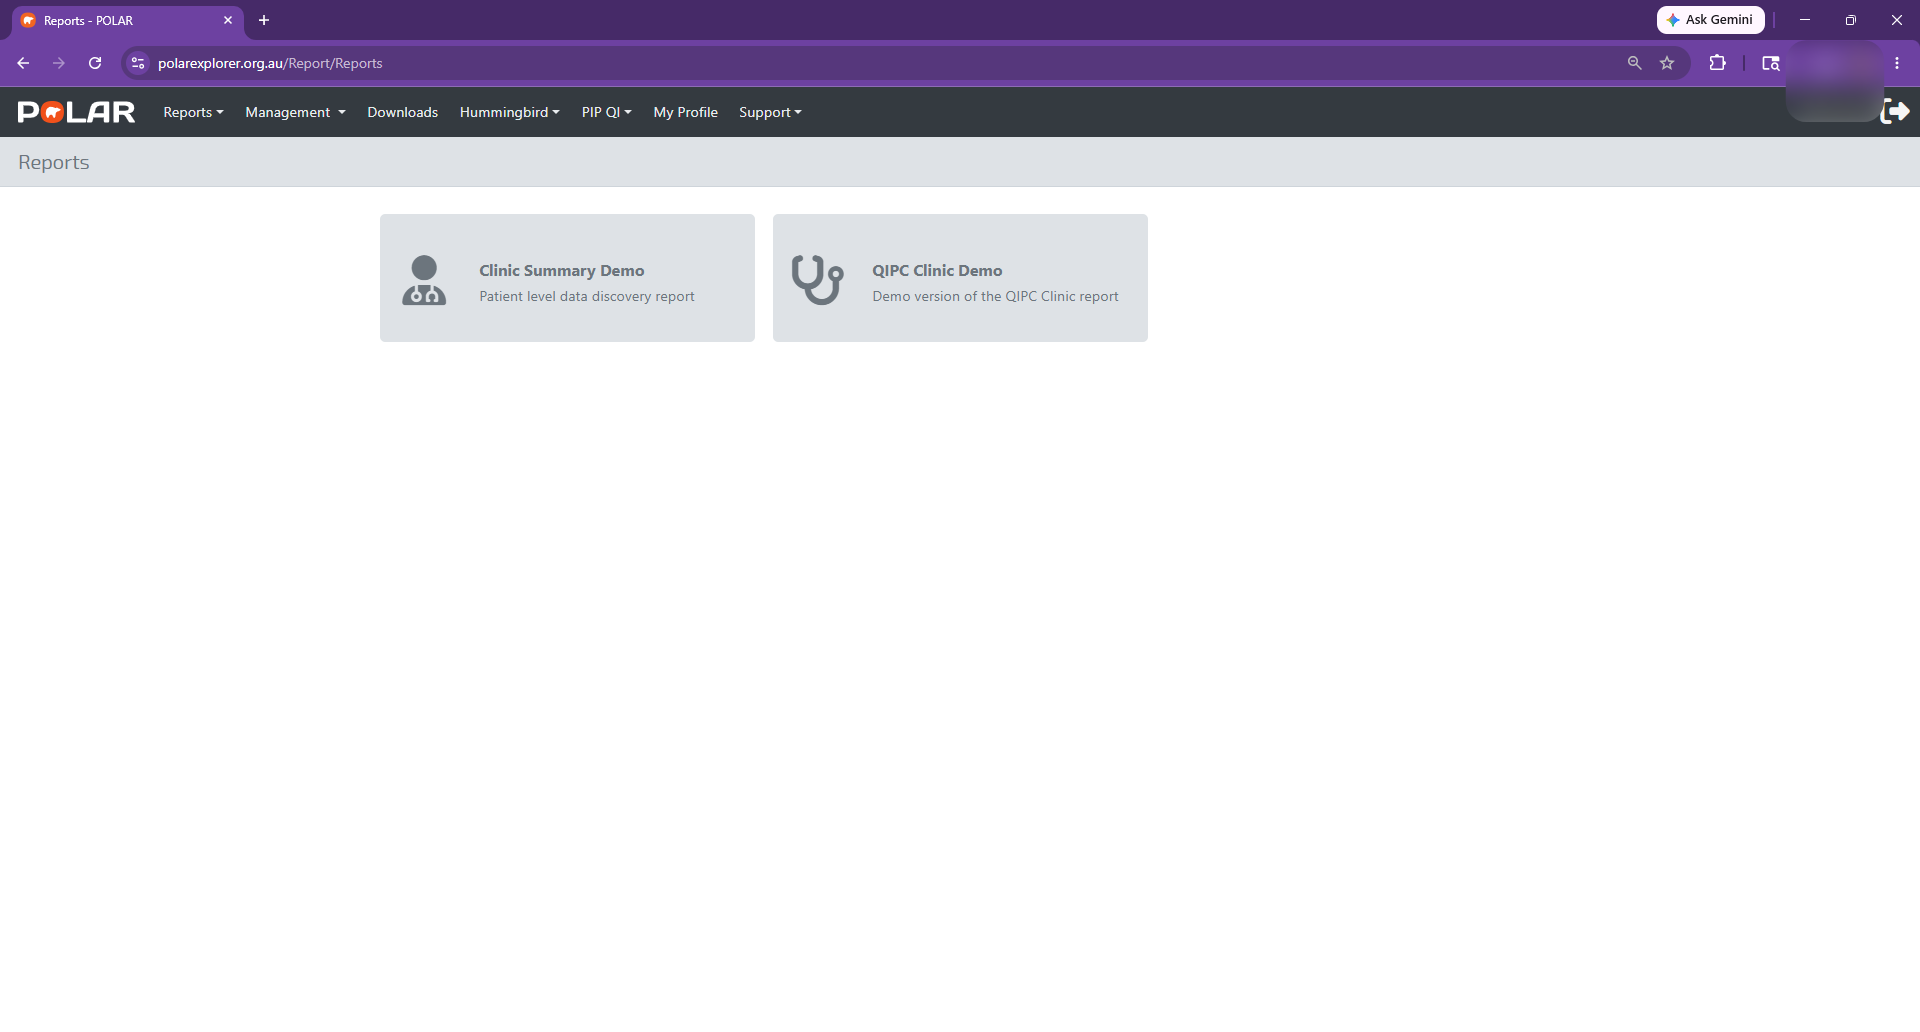
Task: Open Chrome three-dot menu
Action: (1897, 63)
